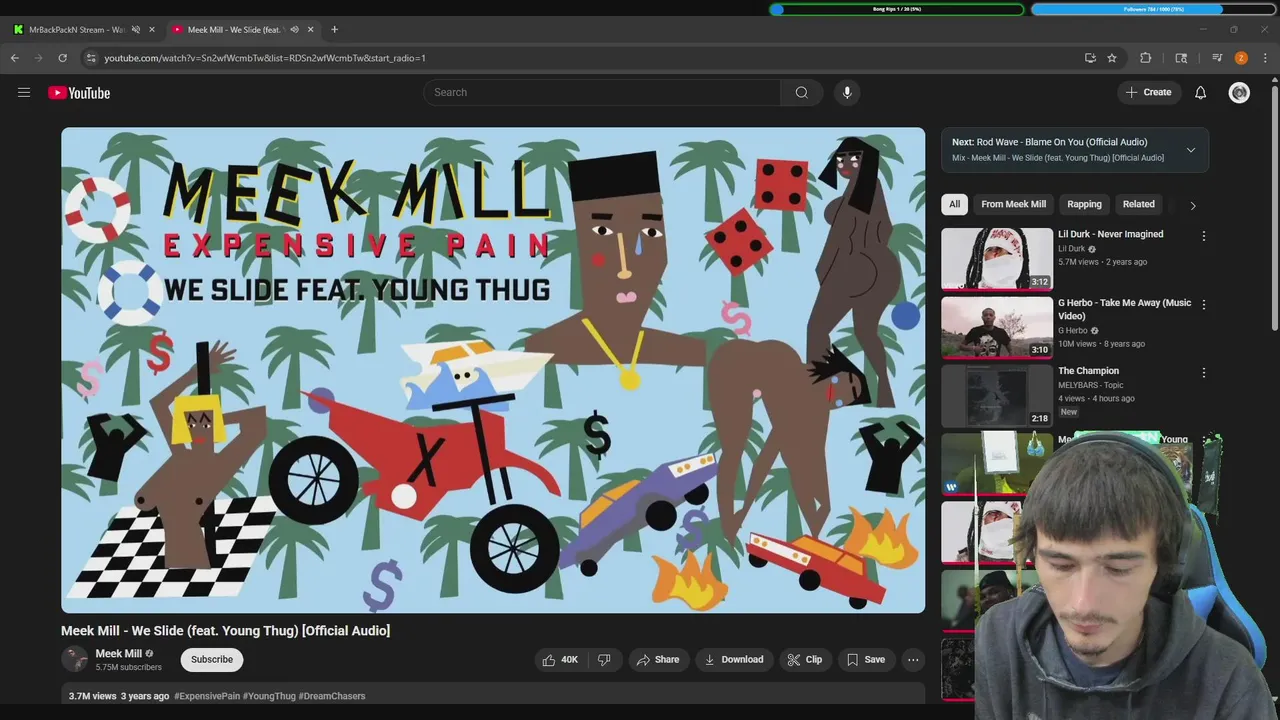Open the YouTube hamburger guide menu
This screenshot has width=1280, height=720.
(24, 93)
